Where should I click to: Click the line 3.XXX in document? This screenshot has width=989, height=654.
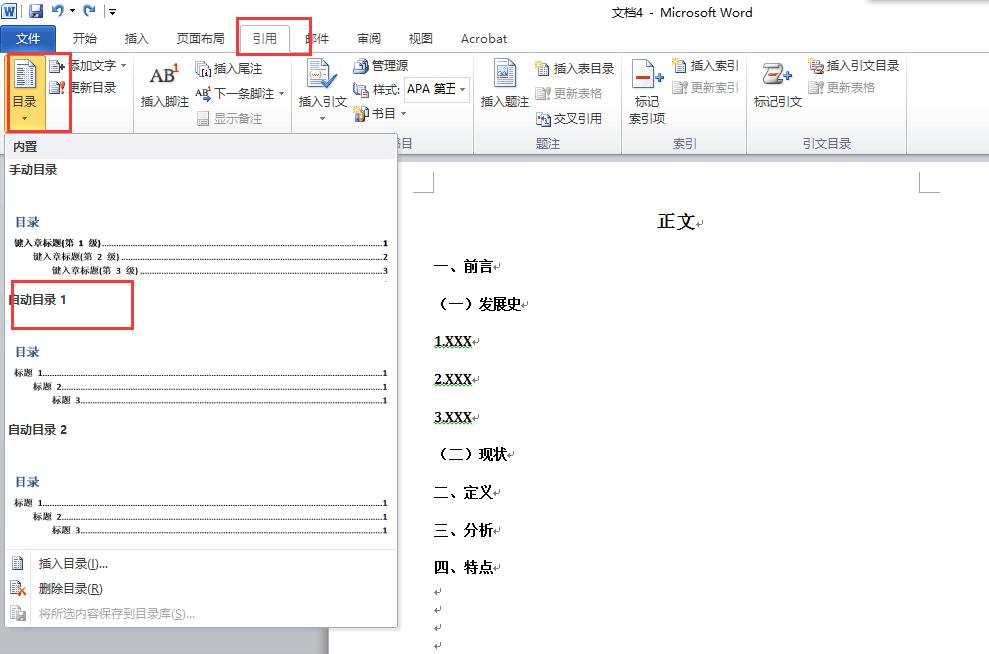pyautogui.click(x=453, y=418)
